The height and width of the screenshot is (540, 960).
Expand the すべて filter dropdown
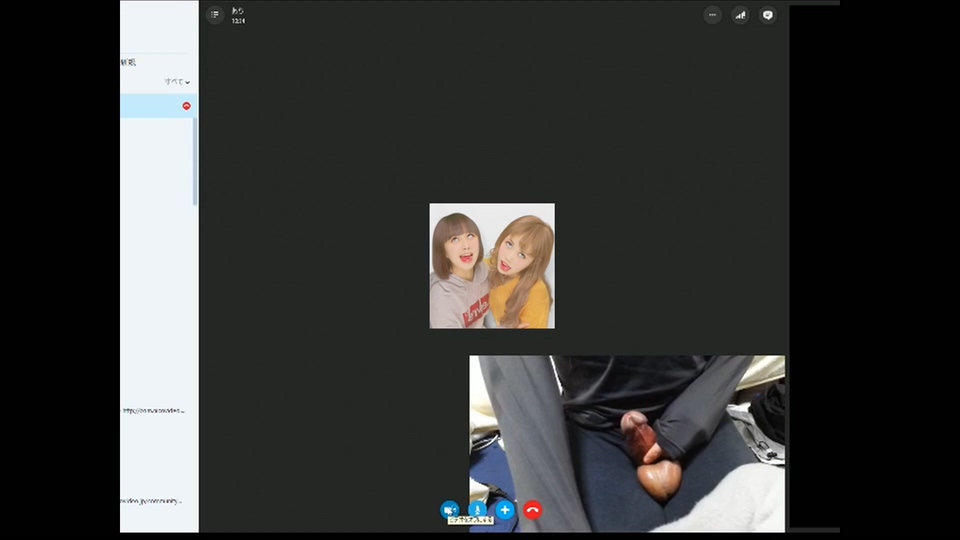pos(175,82)
